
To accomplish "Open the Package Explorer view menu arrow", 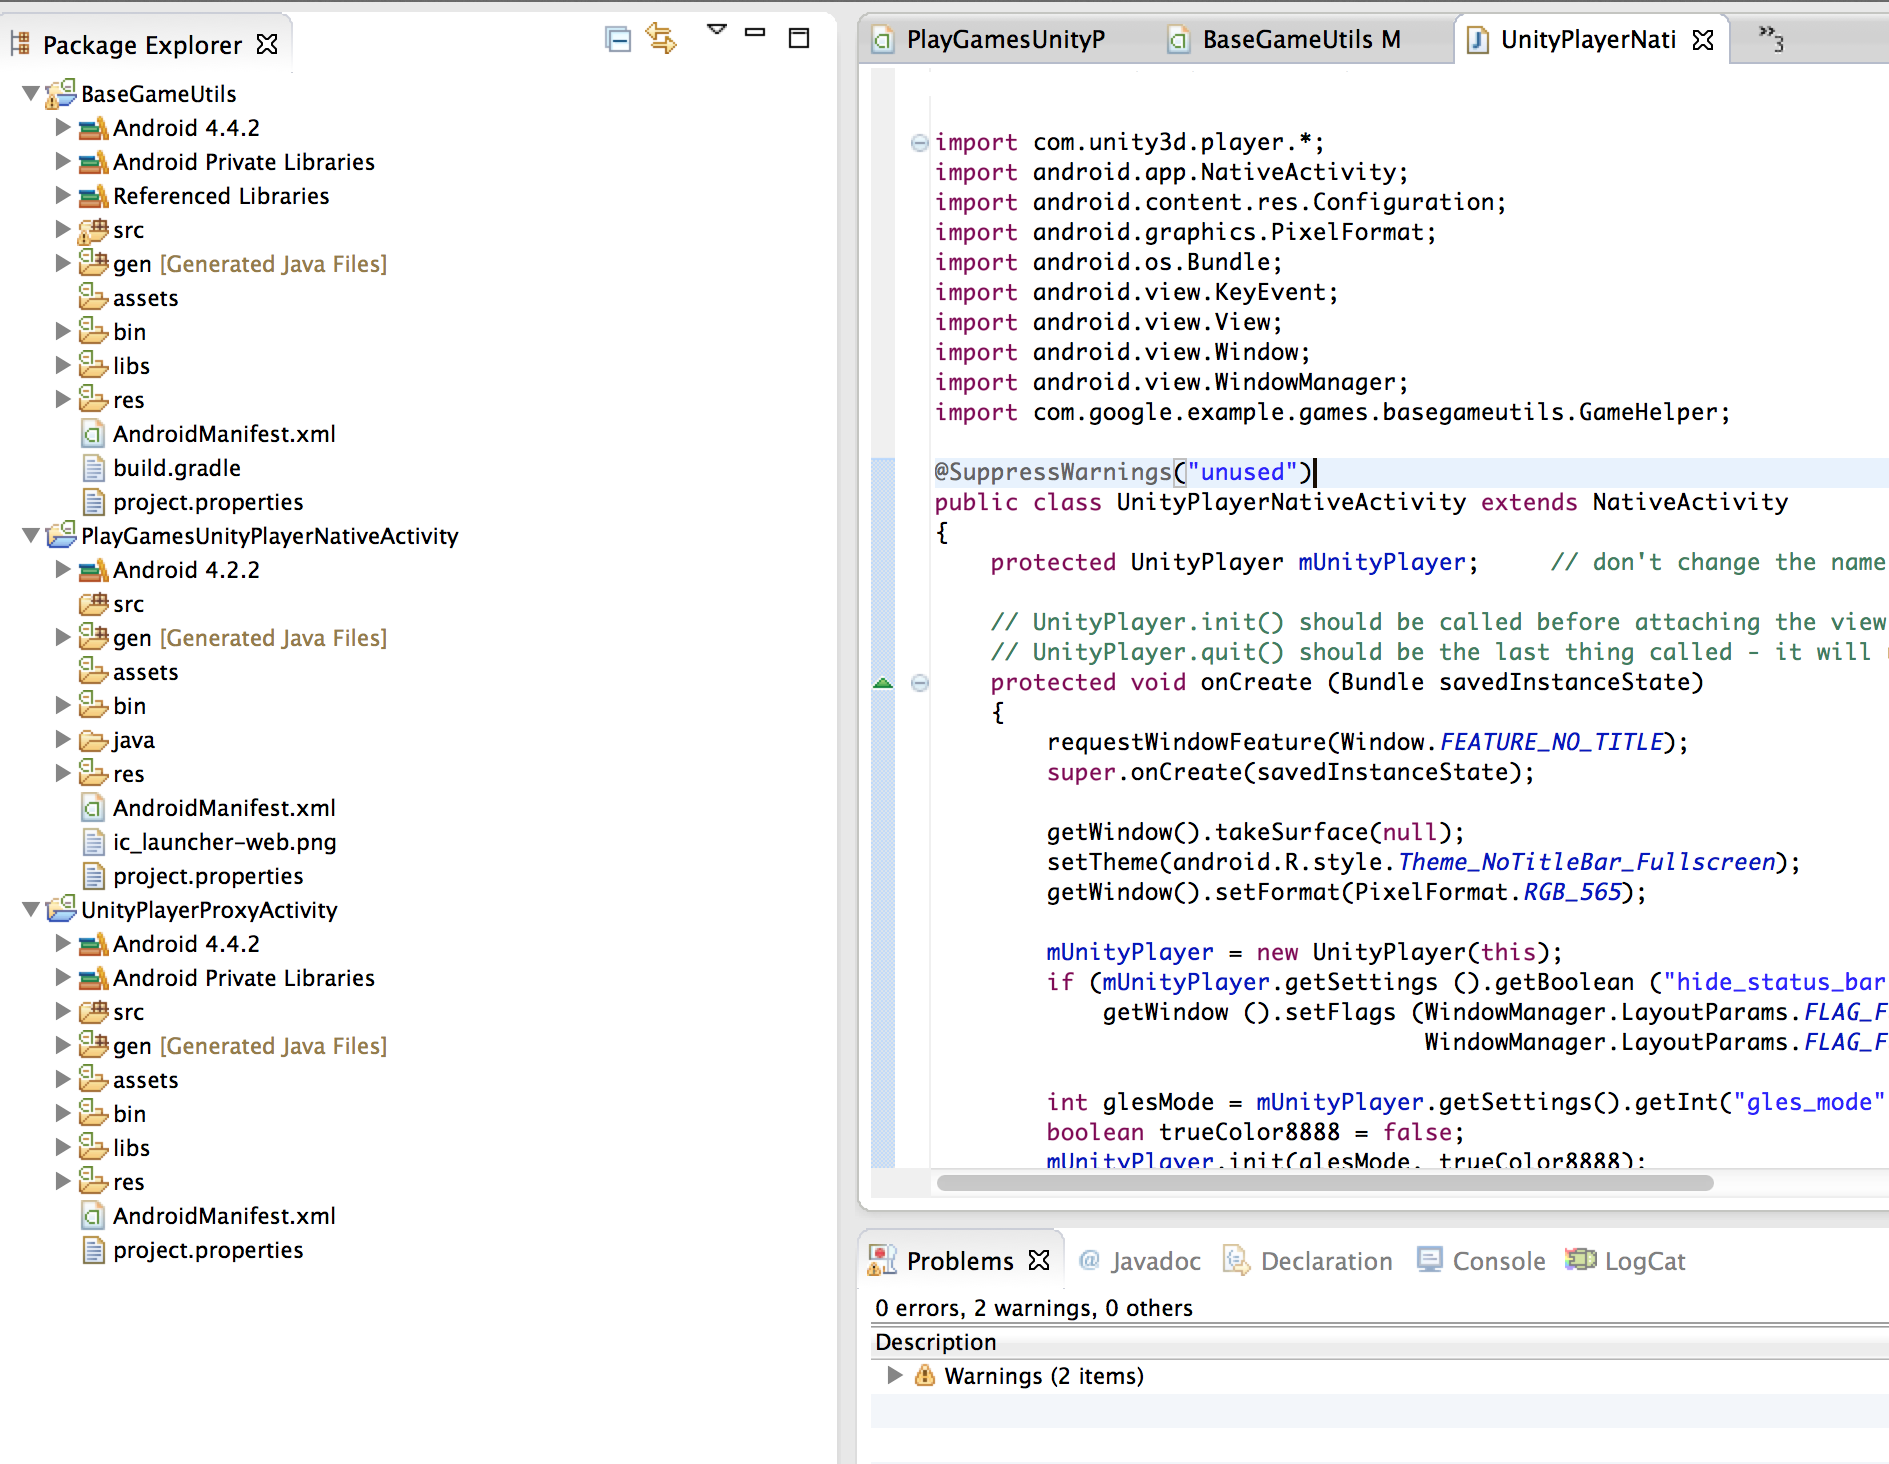I will coord(716,30).
